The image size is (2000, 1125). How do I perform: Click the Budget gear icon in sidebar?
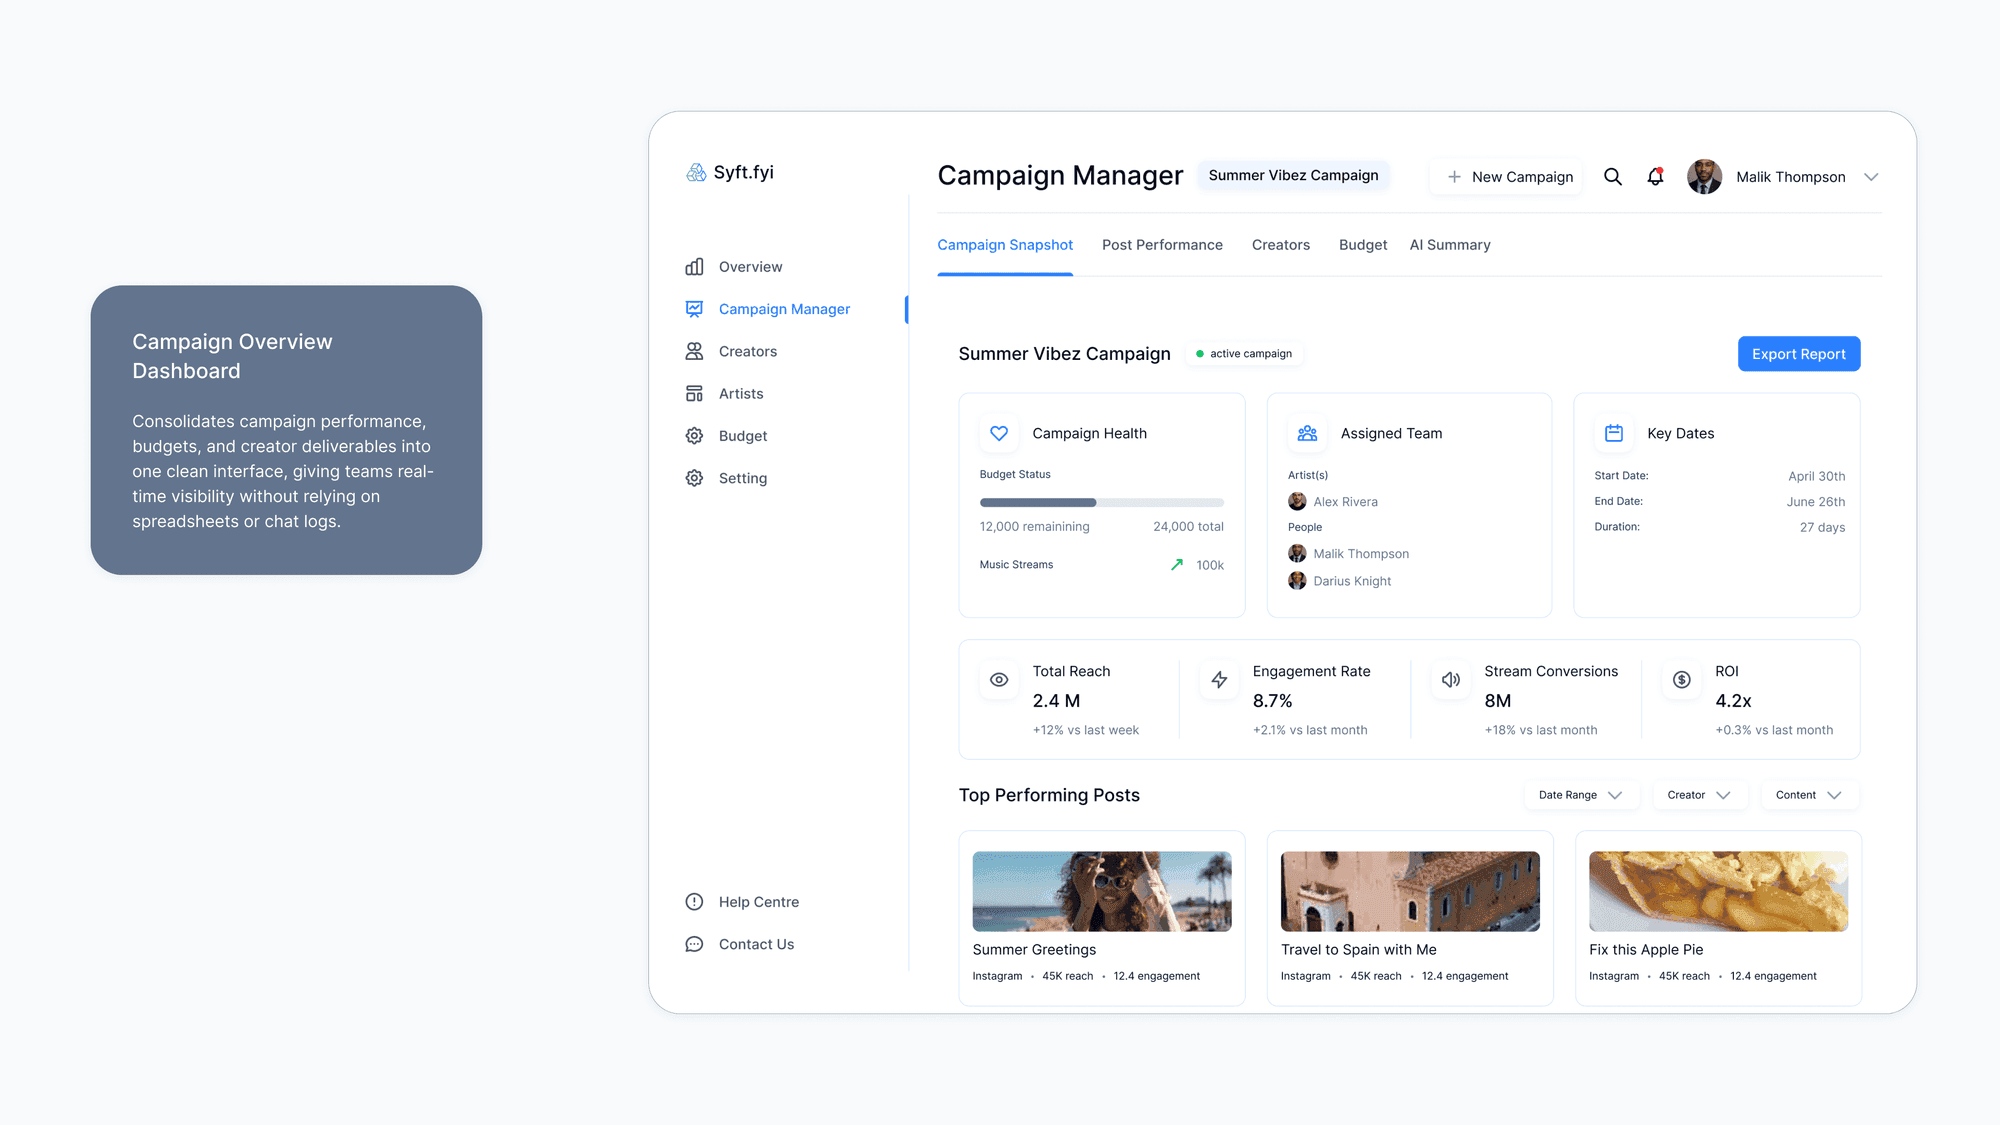pos(694,436)
